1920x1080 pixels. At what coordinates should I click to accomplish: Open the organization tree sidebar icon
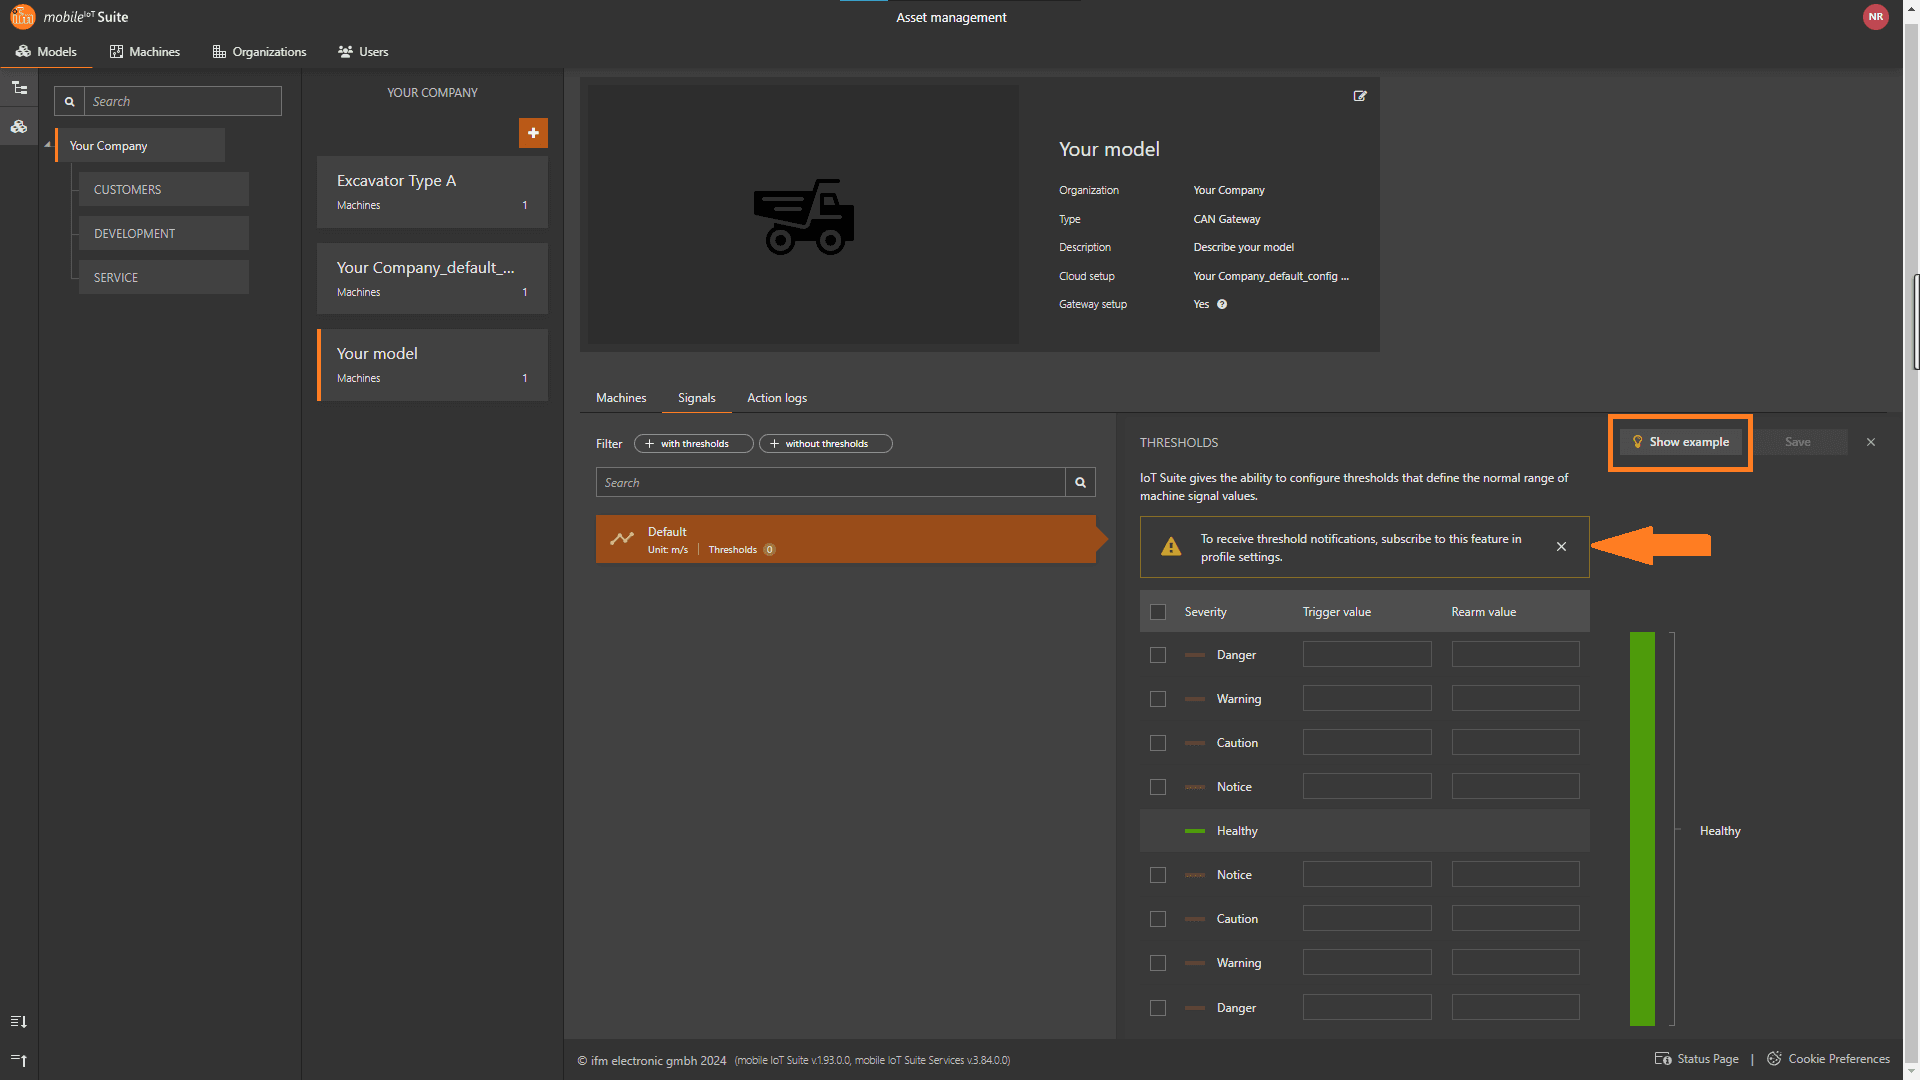(x=19, y=88)
